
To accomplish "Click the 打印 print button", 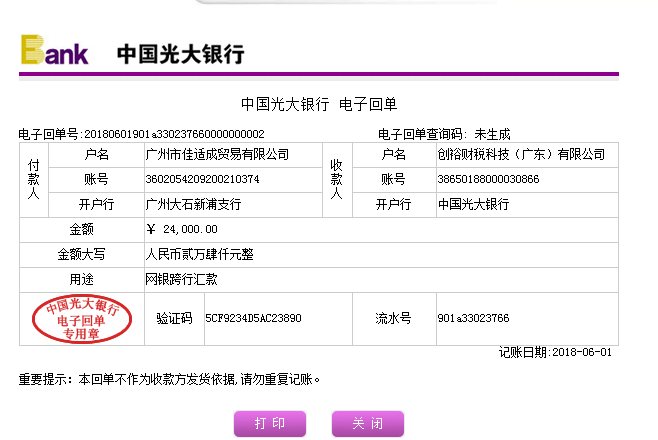I will click(x=270, y=424).
